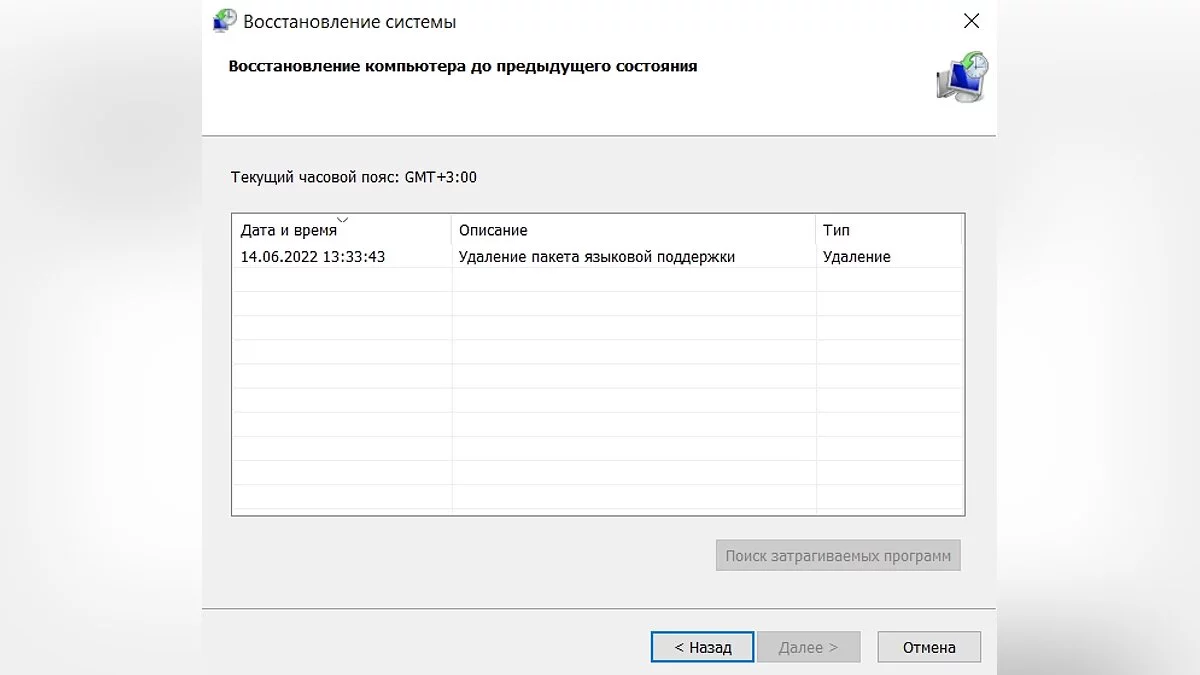Click the System Restore title bar icon
This screenshot has width=1200, height=675.
click(225, 21)
